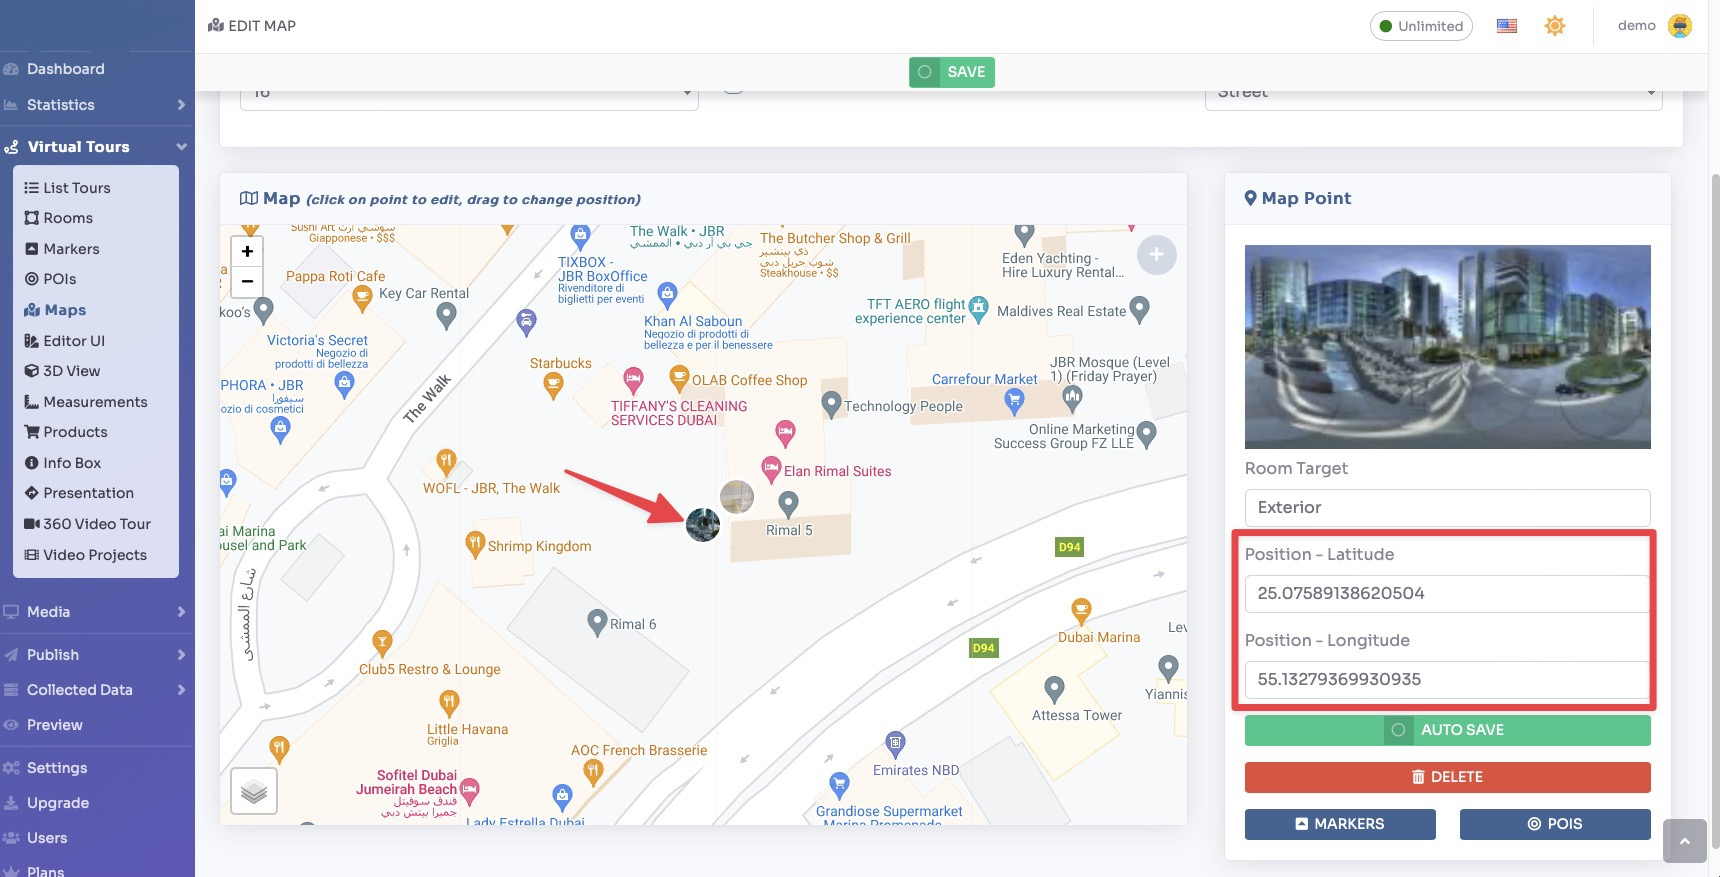Screen dimensions: 1720x877
Task: Open the map layers selector icon
Action: tap(254, 791)
